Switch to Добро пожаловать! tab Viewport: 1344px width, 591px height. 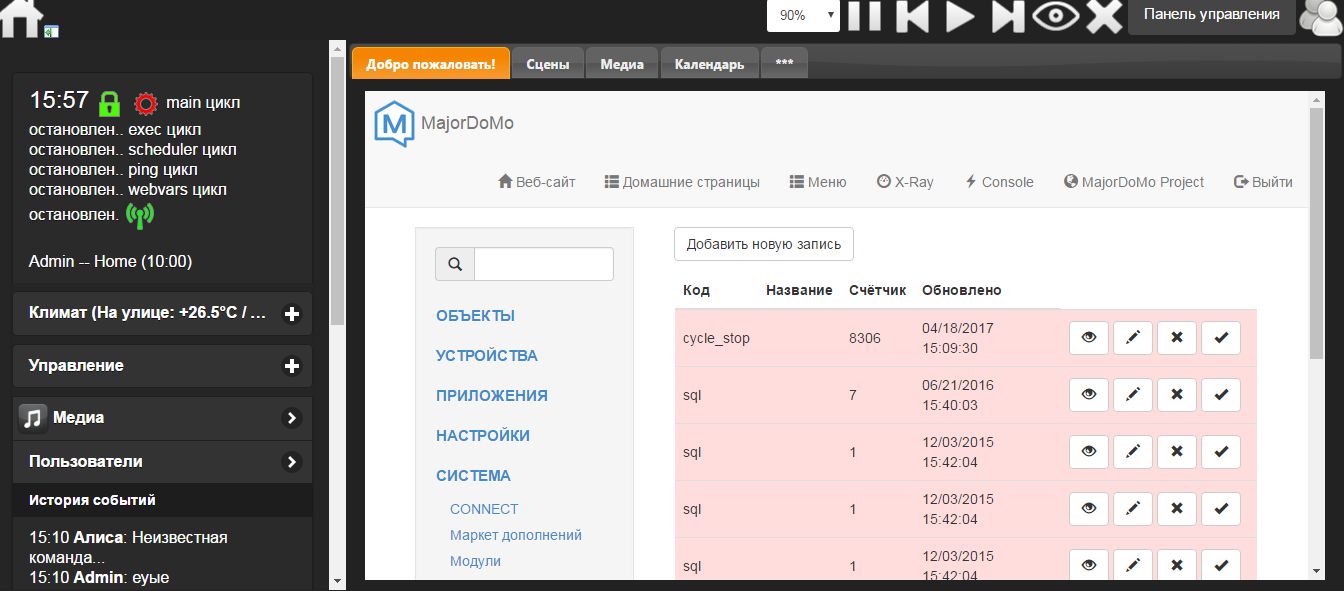click(x=431, y=64)
